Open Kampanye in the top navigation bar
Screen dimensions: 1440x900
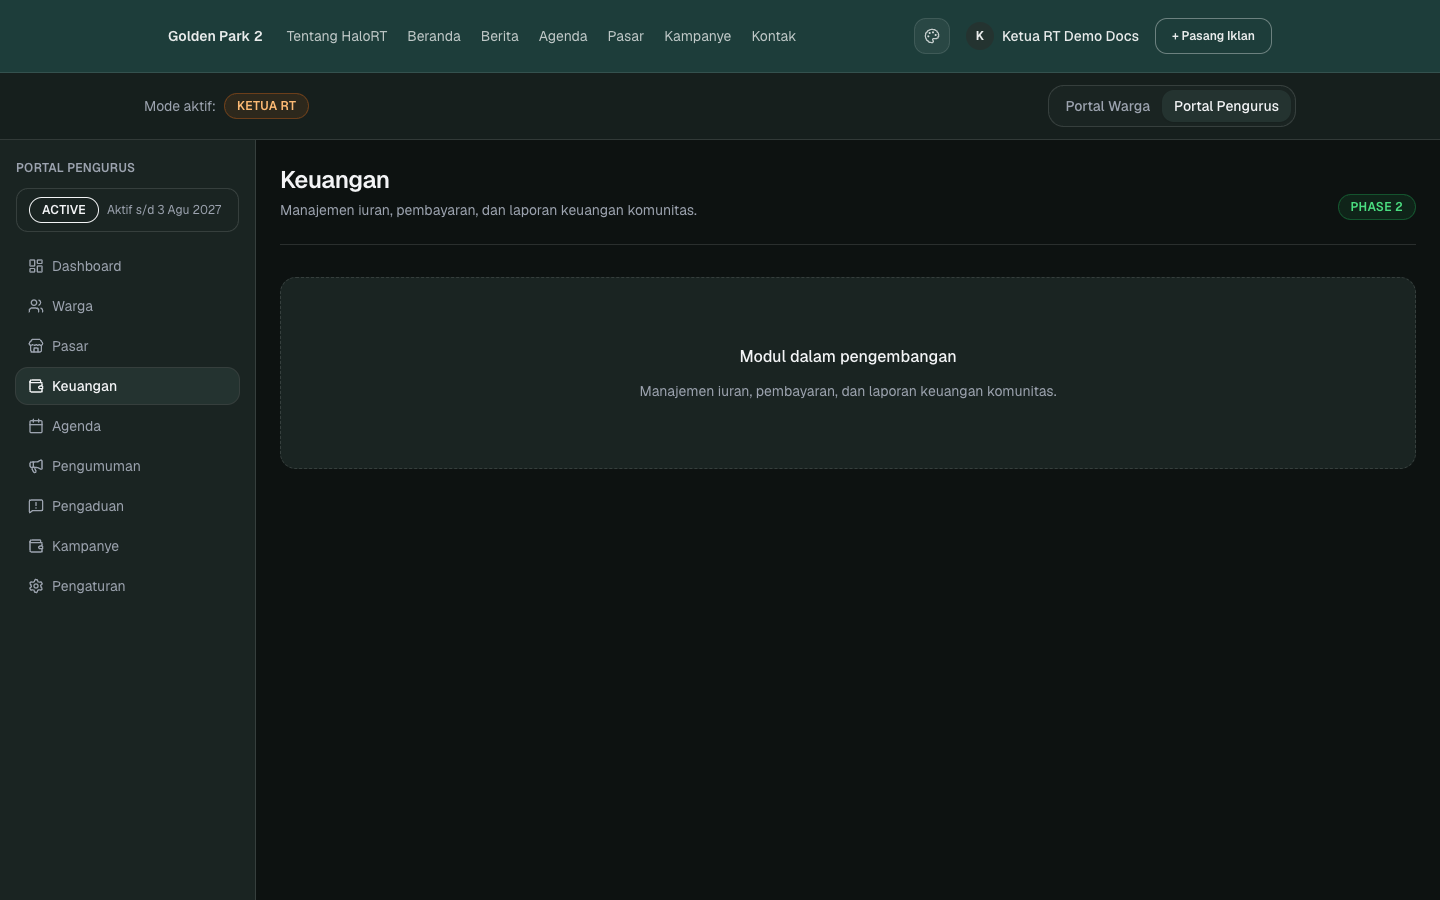tap(698, 36)
